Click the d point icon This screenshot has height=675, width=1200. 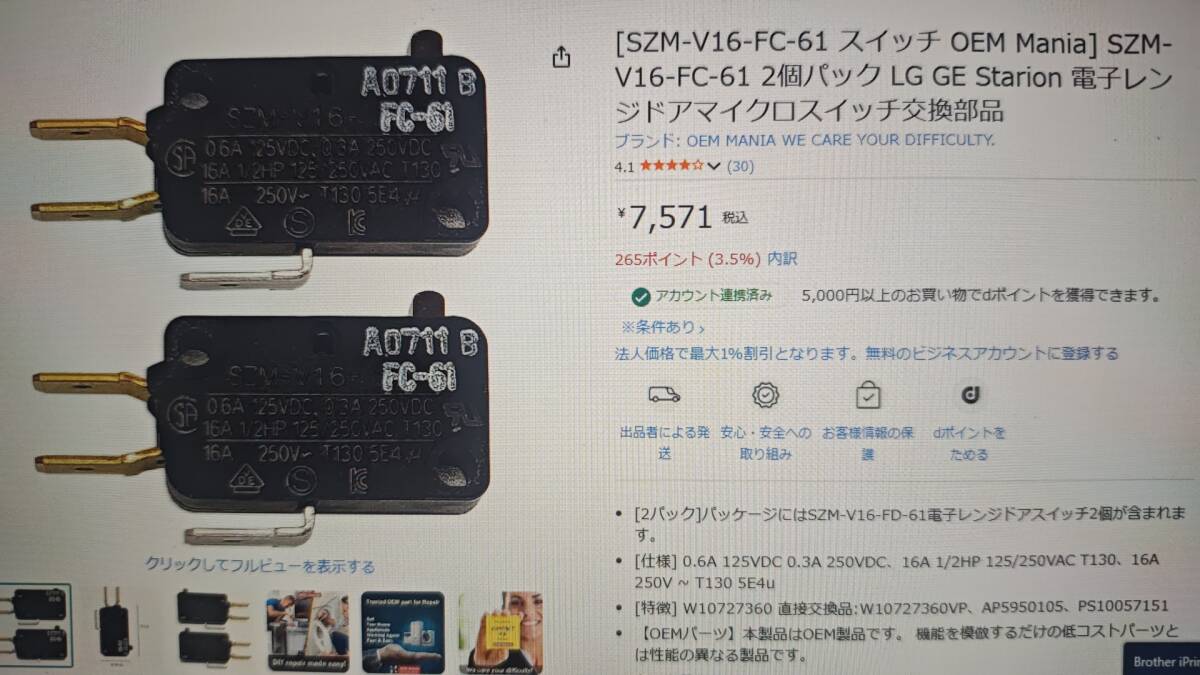969,395
